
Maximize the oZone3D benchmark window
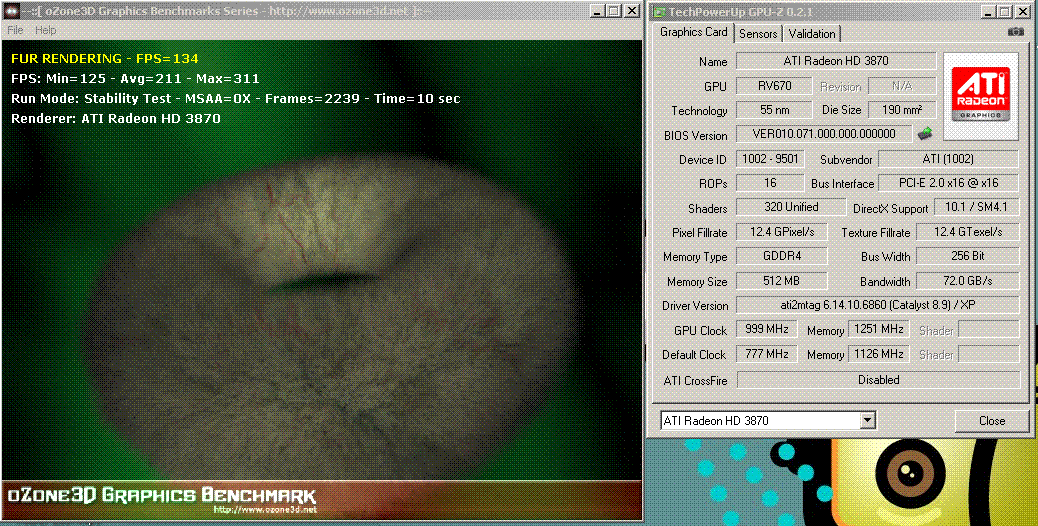point(614,11)
